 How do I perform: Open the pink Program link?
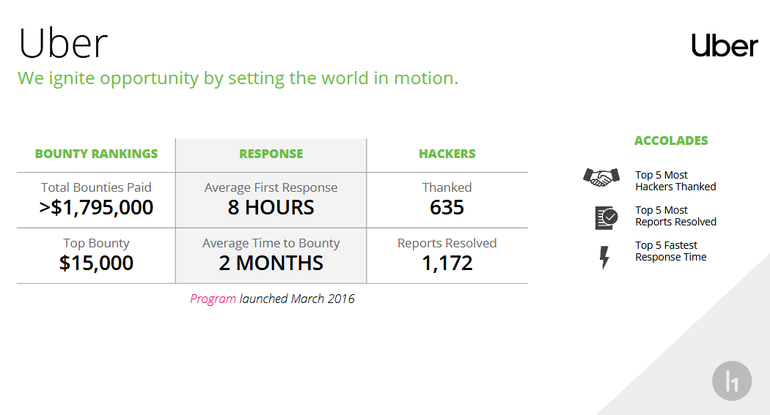click(213, 298)
